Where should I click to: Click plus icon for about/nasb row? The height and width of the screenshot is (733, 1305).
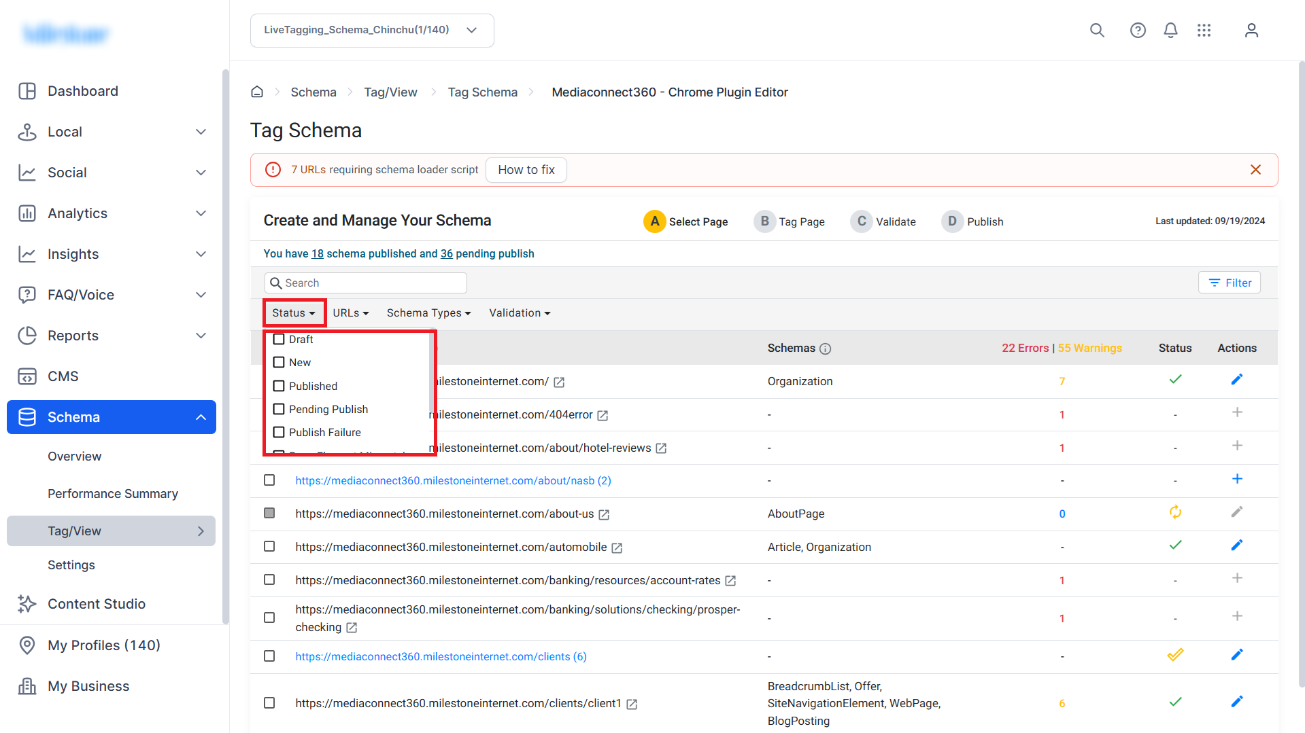pos(1237,479)
